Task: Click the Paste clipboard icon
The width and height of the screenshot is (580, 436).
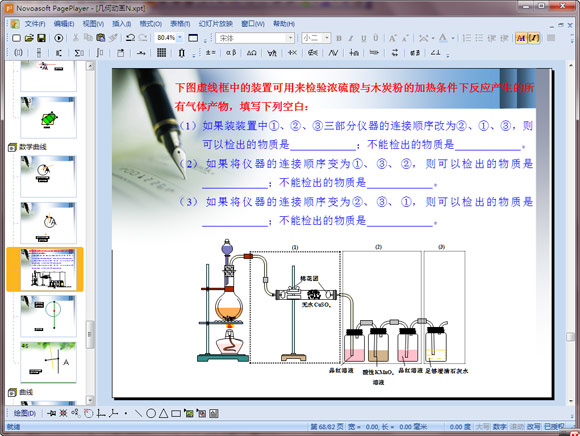Action: pyautogui.click(x=100, y=37)
